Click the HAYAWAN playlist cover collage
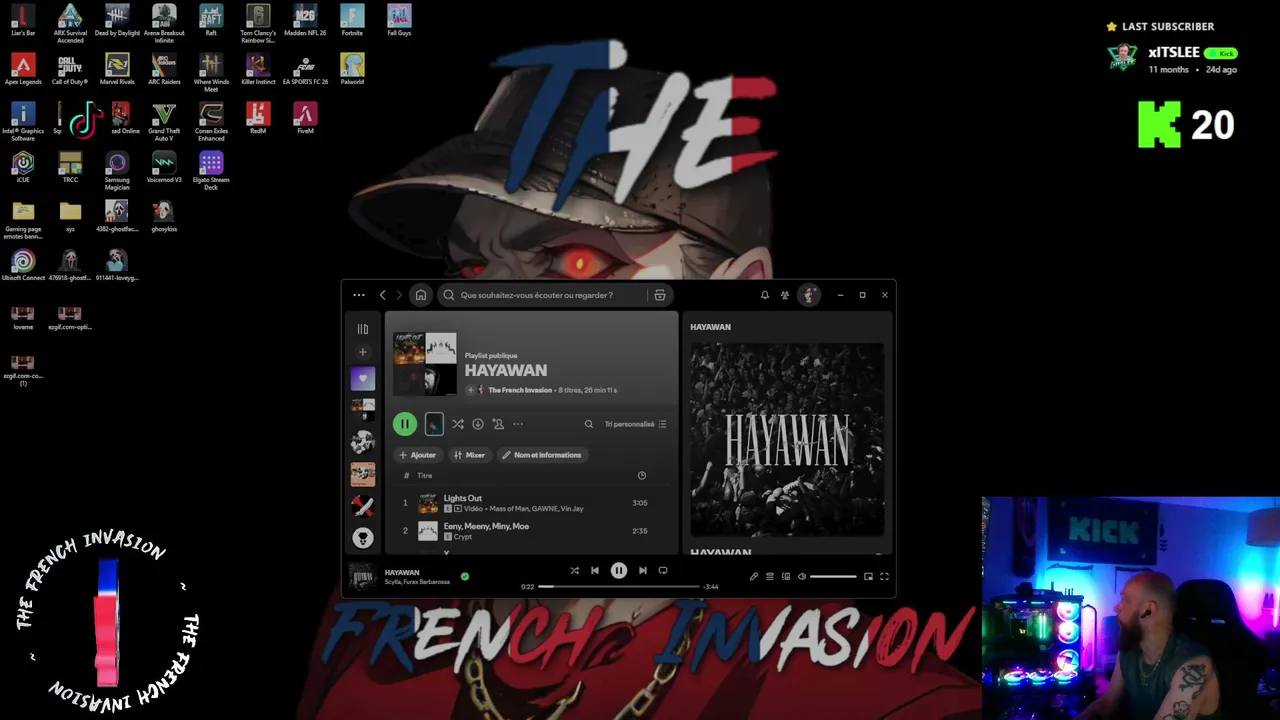1280x720 pixels. tap(425, 364)
